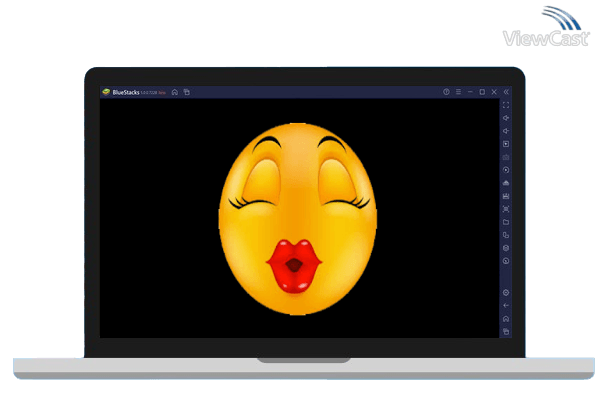This screenshot has width=602, height=414.
Task: Click the play-in-square icon in the sidebar
Action: (506, 144)
